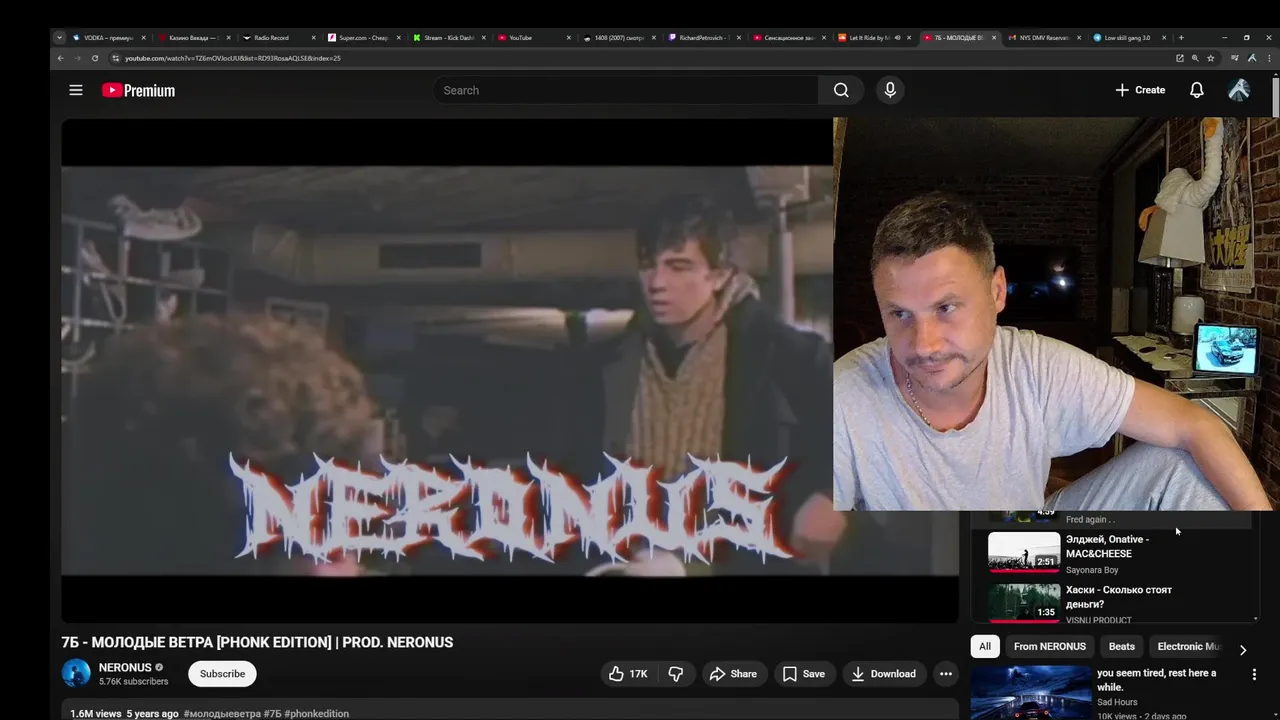Open the YouTube guide hamburger menu
1280x720 pixels.
click(76, 90)
